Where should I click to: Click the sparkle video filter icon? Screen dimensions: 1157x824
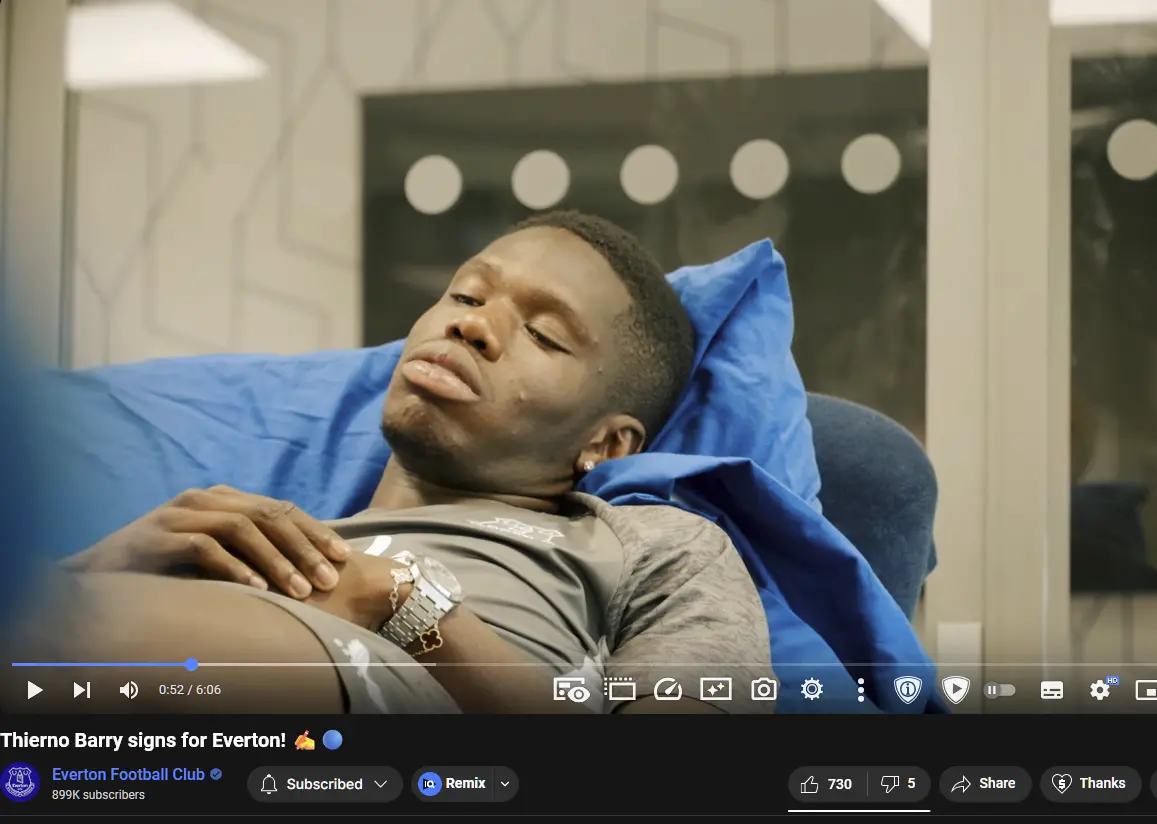coord(715,689)
